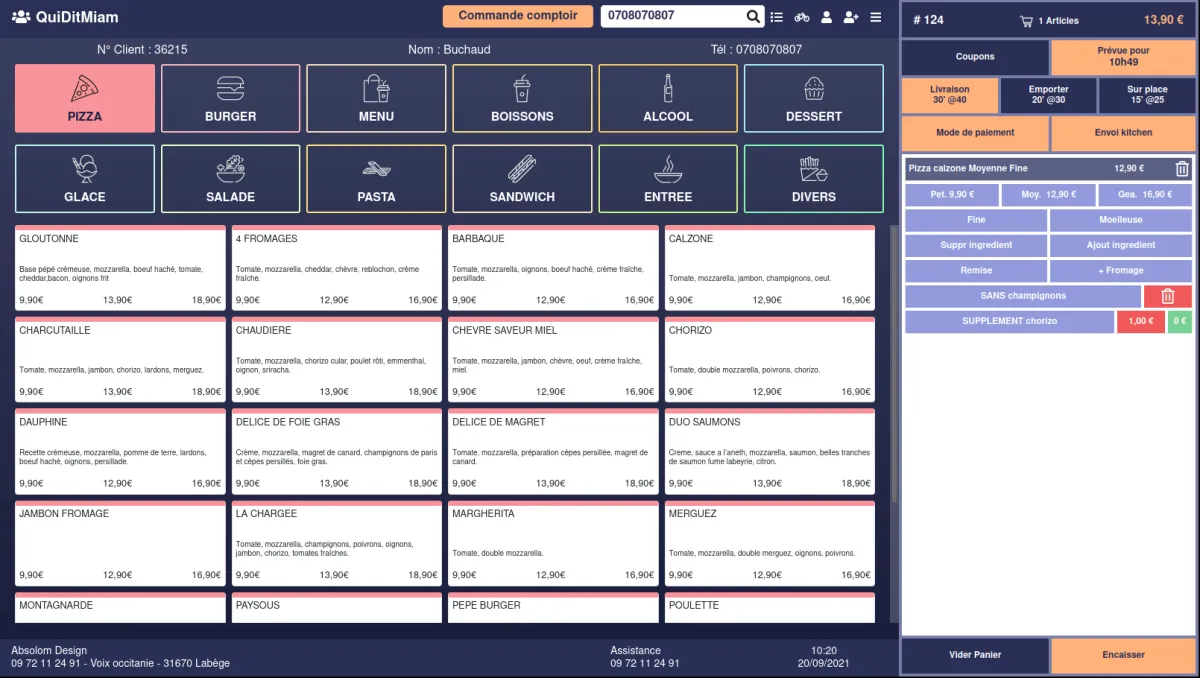The width and height of the screenshot is (1200, 678).
Task: Click the Commande comptoir button
Action: pos(518,16)
